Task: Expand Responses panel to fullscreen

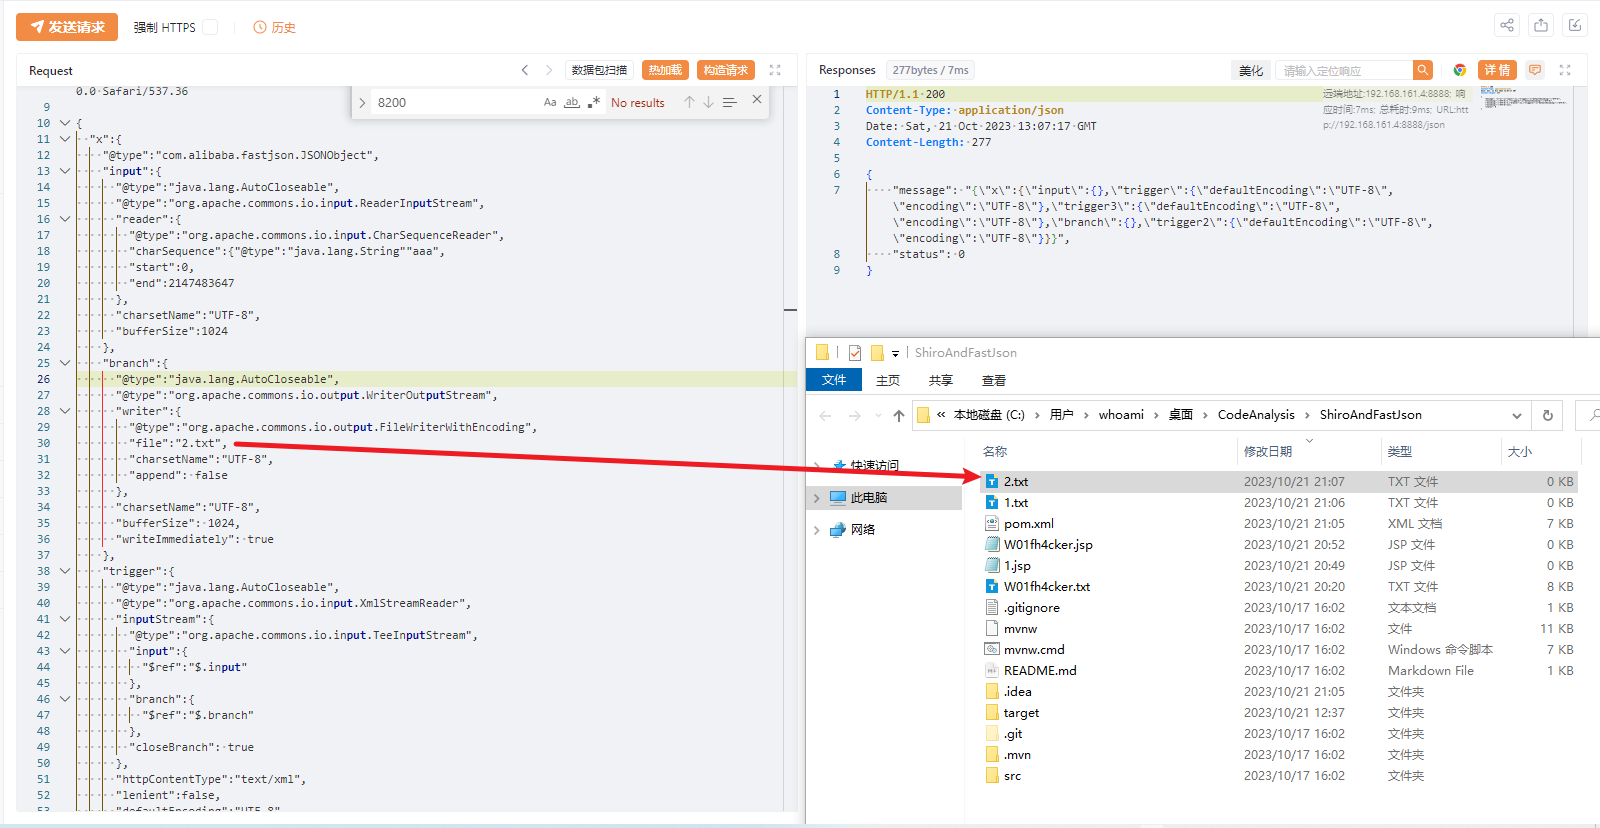Action: pos(1565,70)
